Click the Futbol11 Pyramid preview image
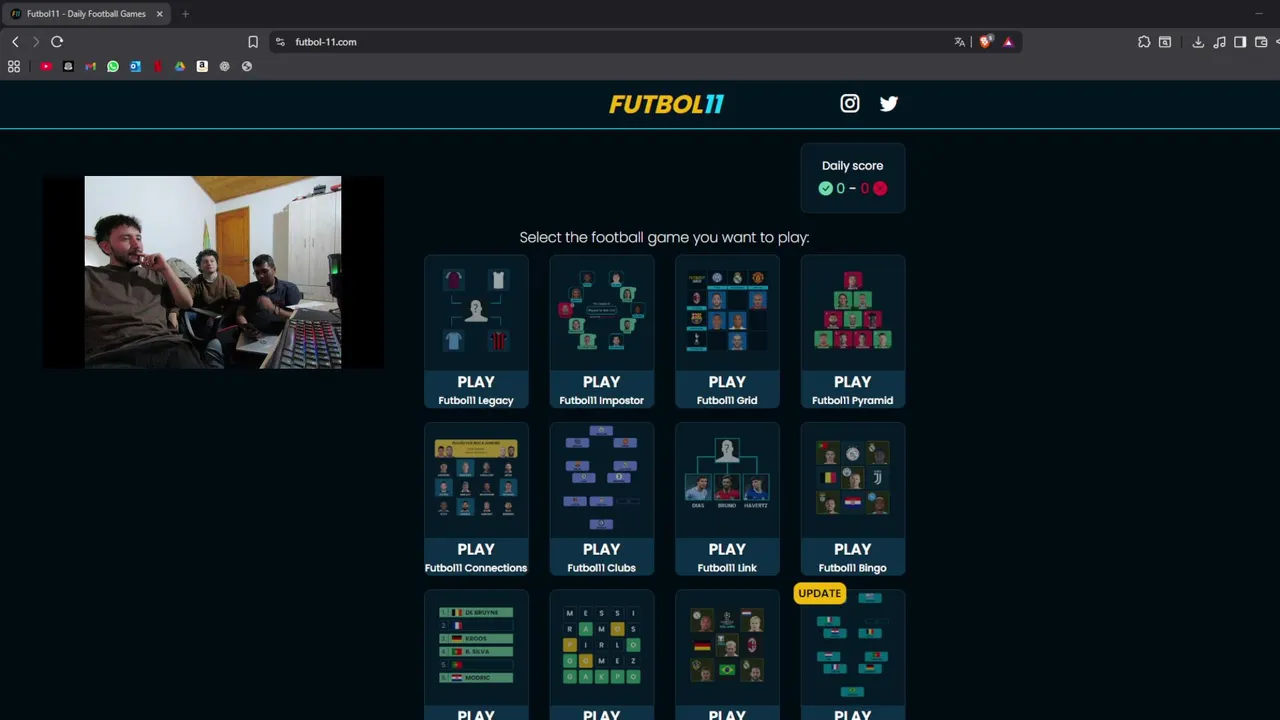The width and height of the screenshot is (1280, 720). (x=853, y=313)
